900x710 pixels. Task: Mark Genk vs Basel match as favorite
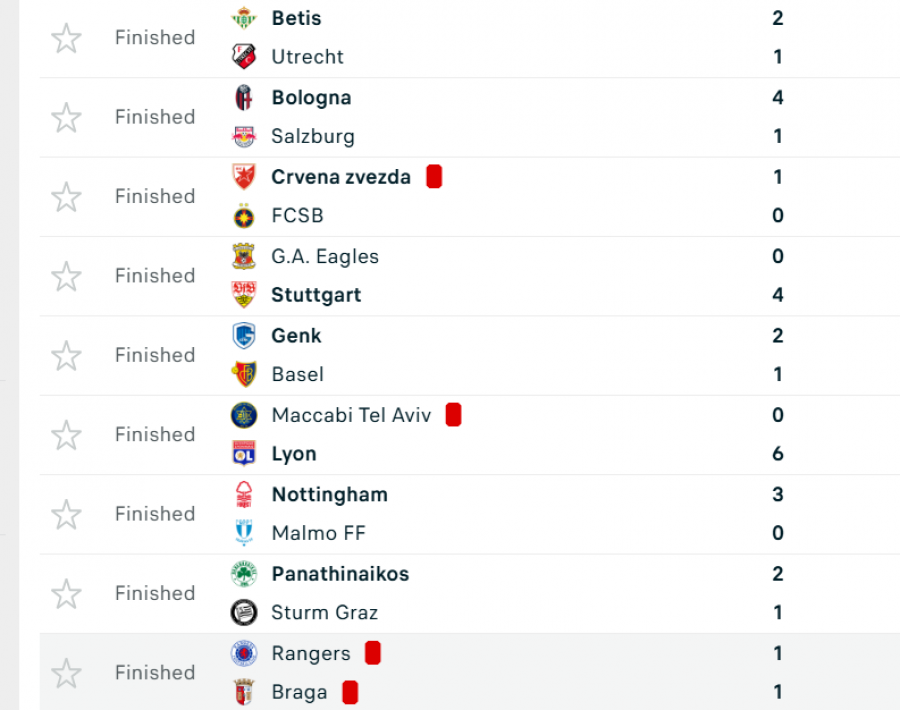click(x=66, y=355)
